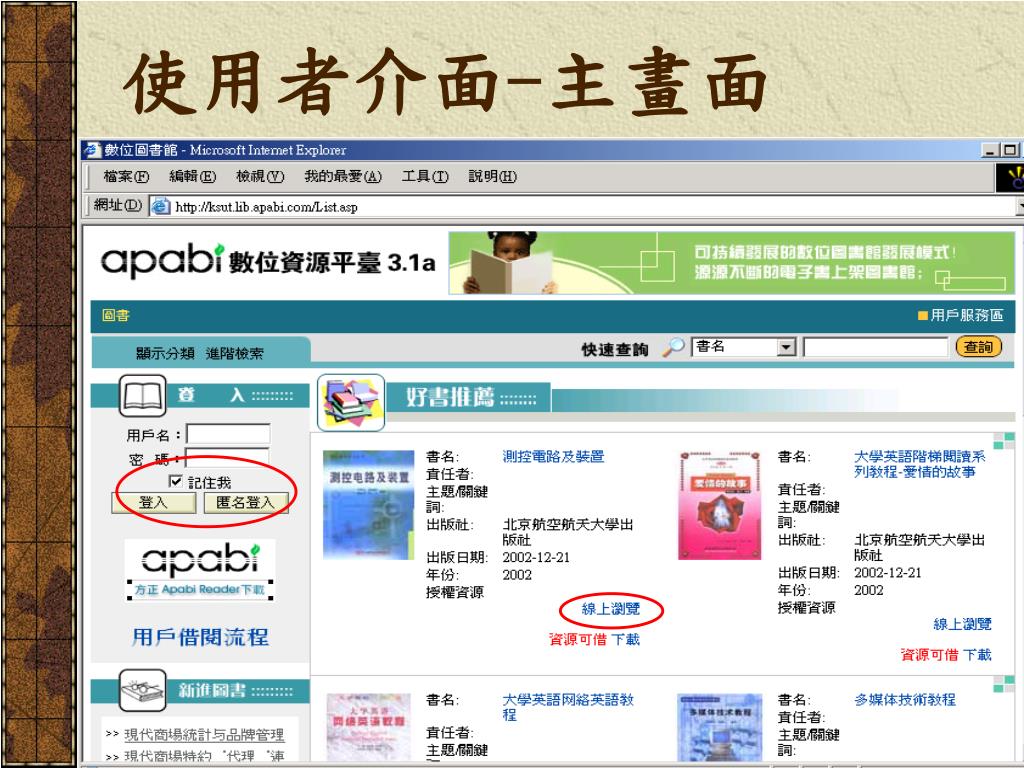Open the 說明(H) menu
This screenshot has height=768, width=1024.
point(492,176)
